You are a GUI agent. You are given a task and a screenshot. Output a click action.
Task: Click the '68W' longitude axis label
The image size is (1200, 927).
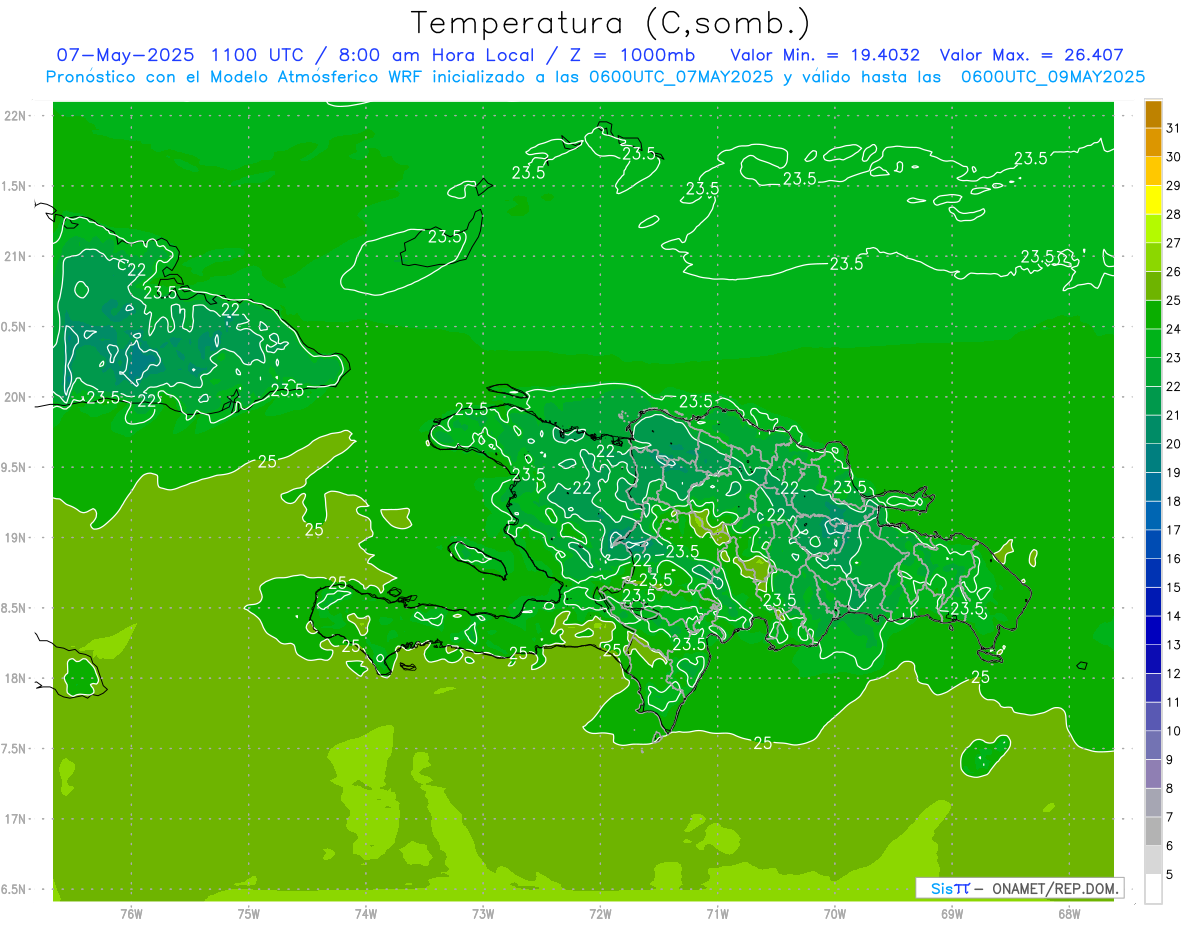click(x=1069, y=913)
